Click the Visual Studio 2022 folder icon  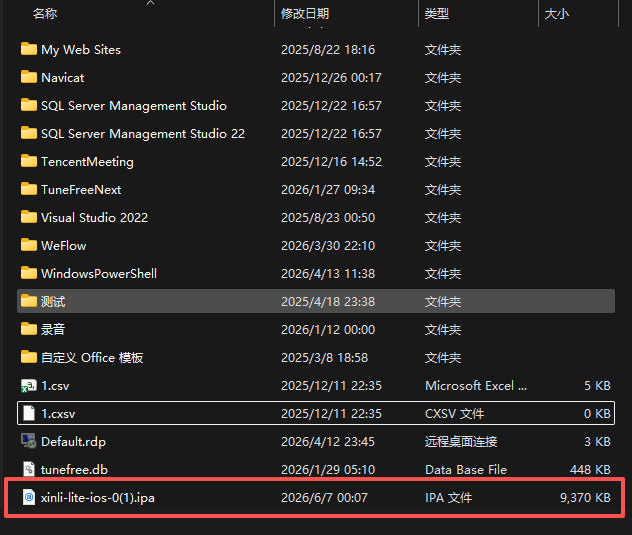(x=29, y=217)
